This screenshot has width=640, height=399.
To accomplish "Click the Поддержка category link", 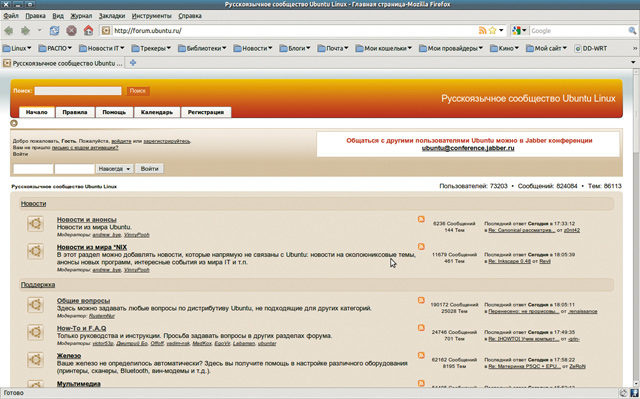I will click(38, 285).
